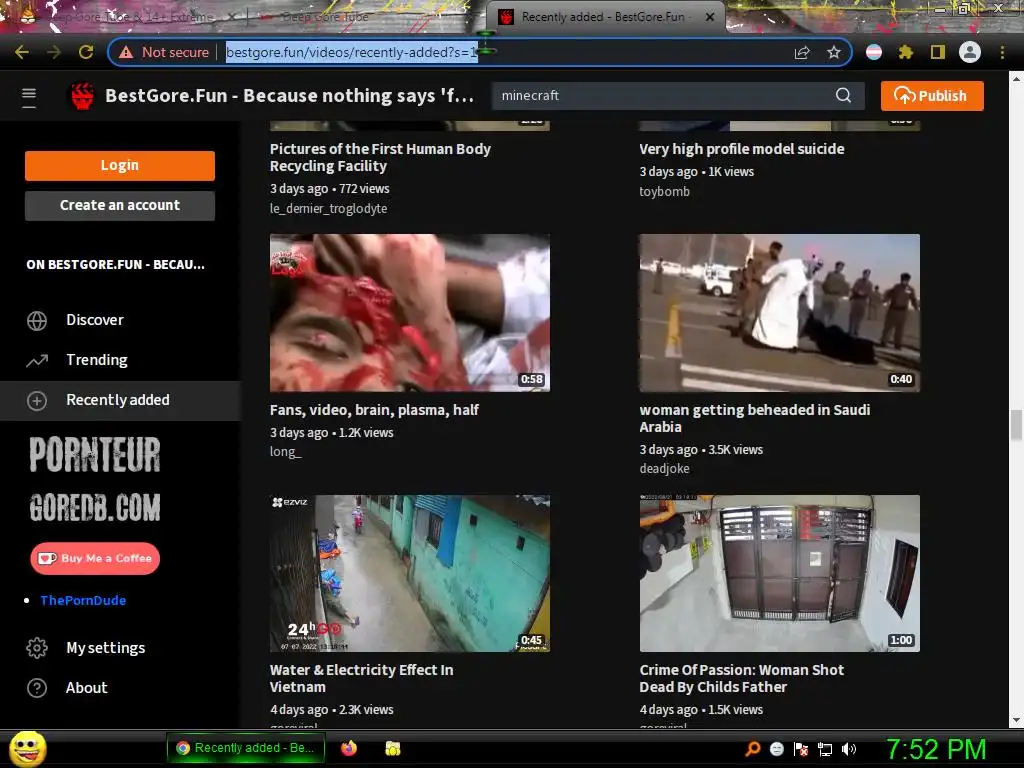Open the site hamburger menu
This screenshot has height=768, width=1024.
tap(29, 96)
